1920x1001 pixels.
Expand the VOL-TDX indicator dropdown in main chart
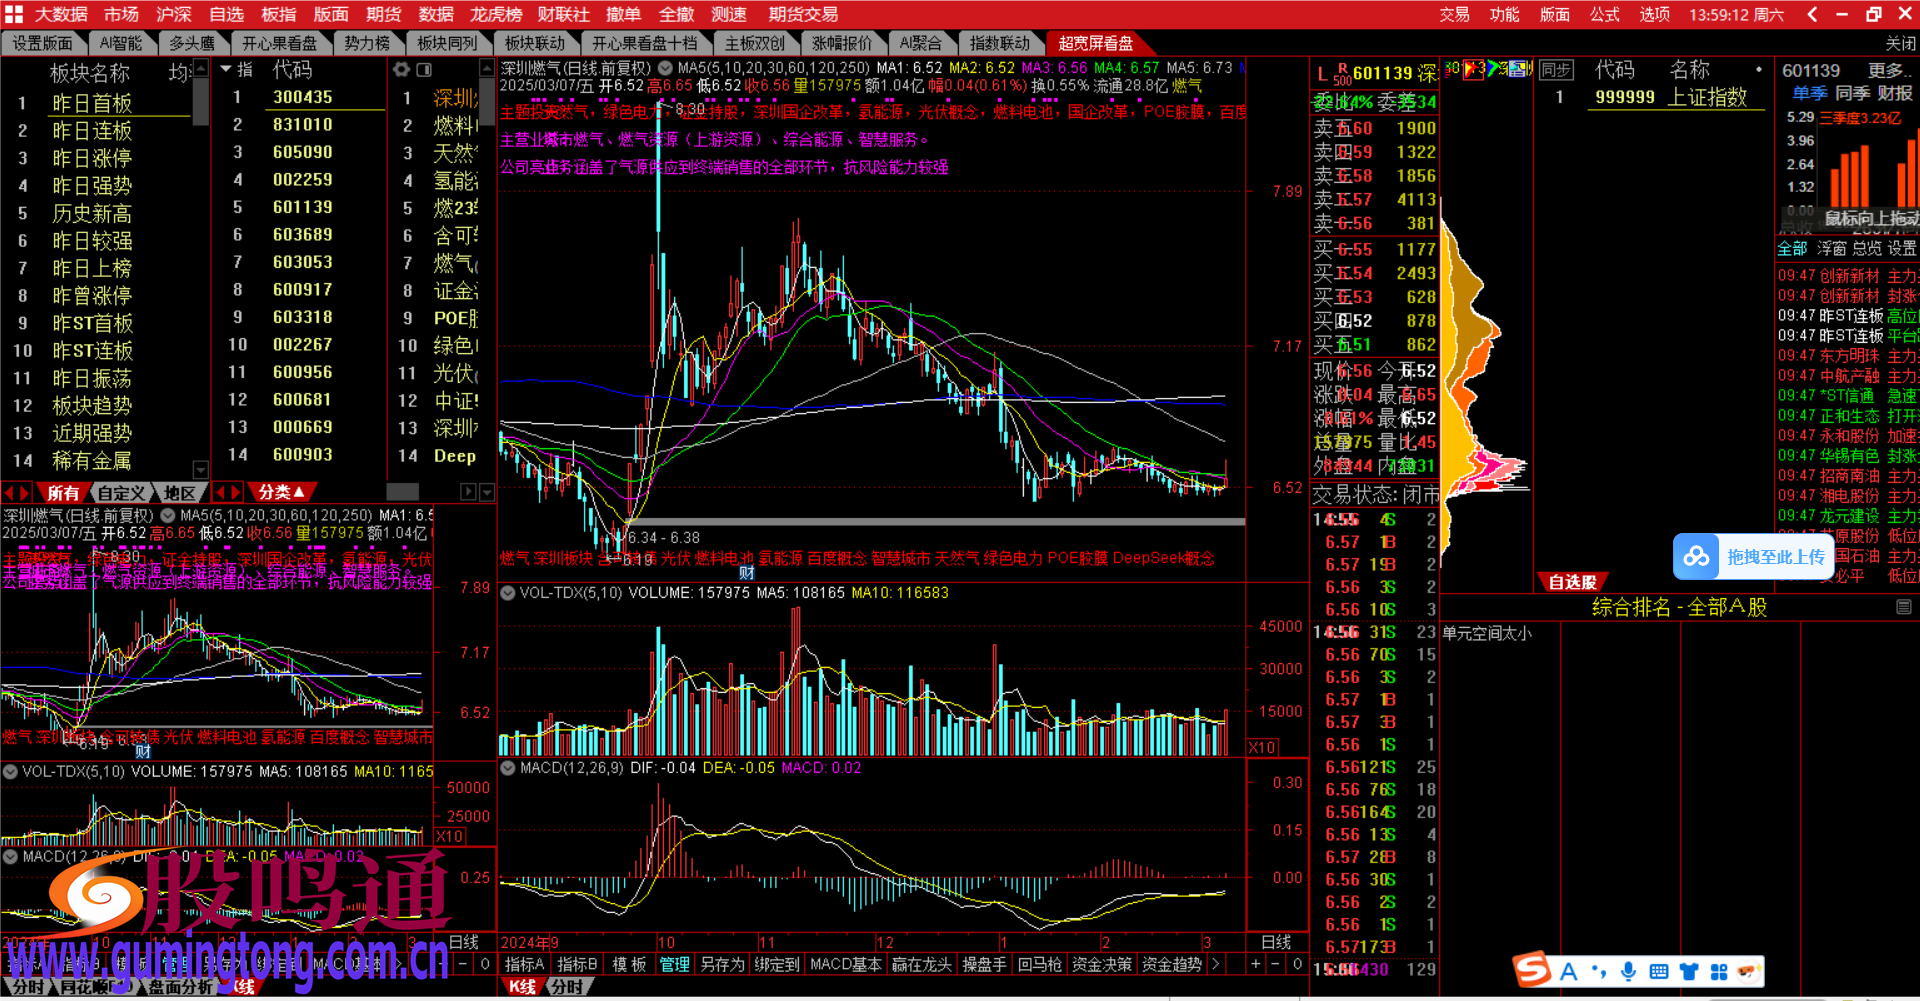click(508, 593)
